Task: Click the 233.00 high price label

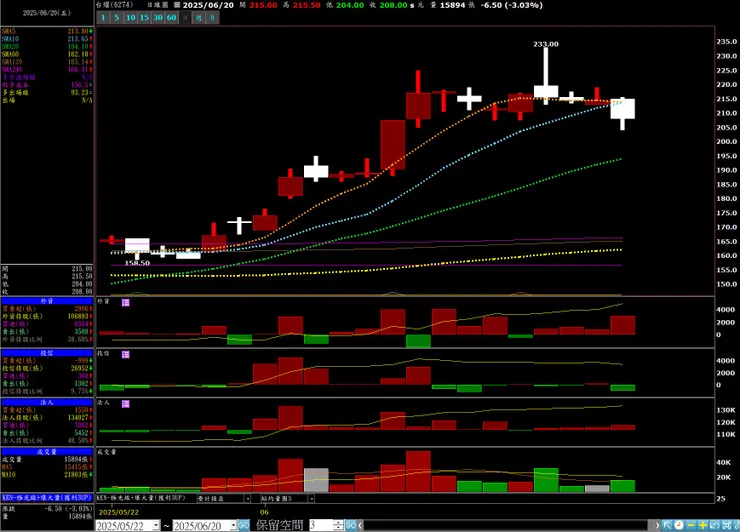Action: pos(546,44)
